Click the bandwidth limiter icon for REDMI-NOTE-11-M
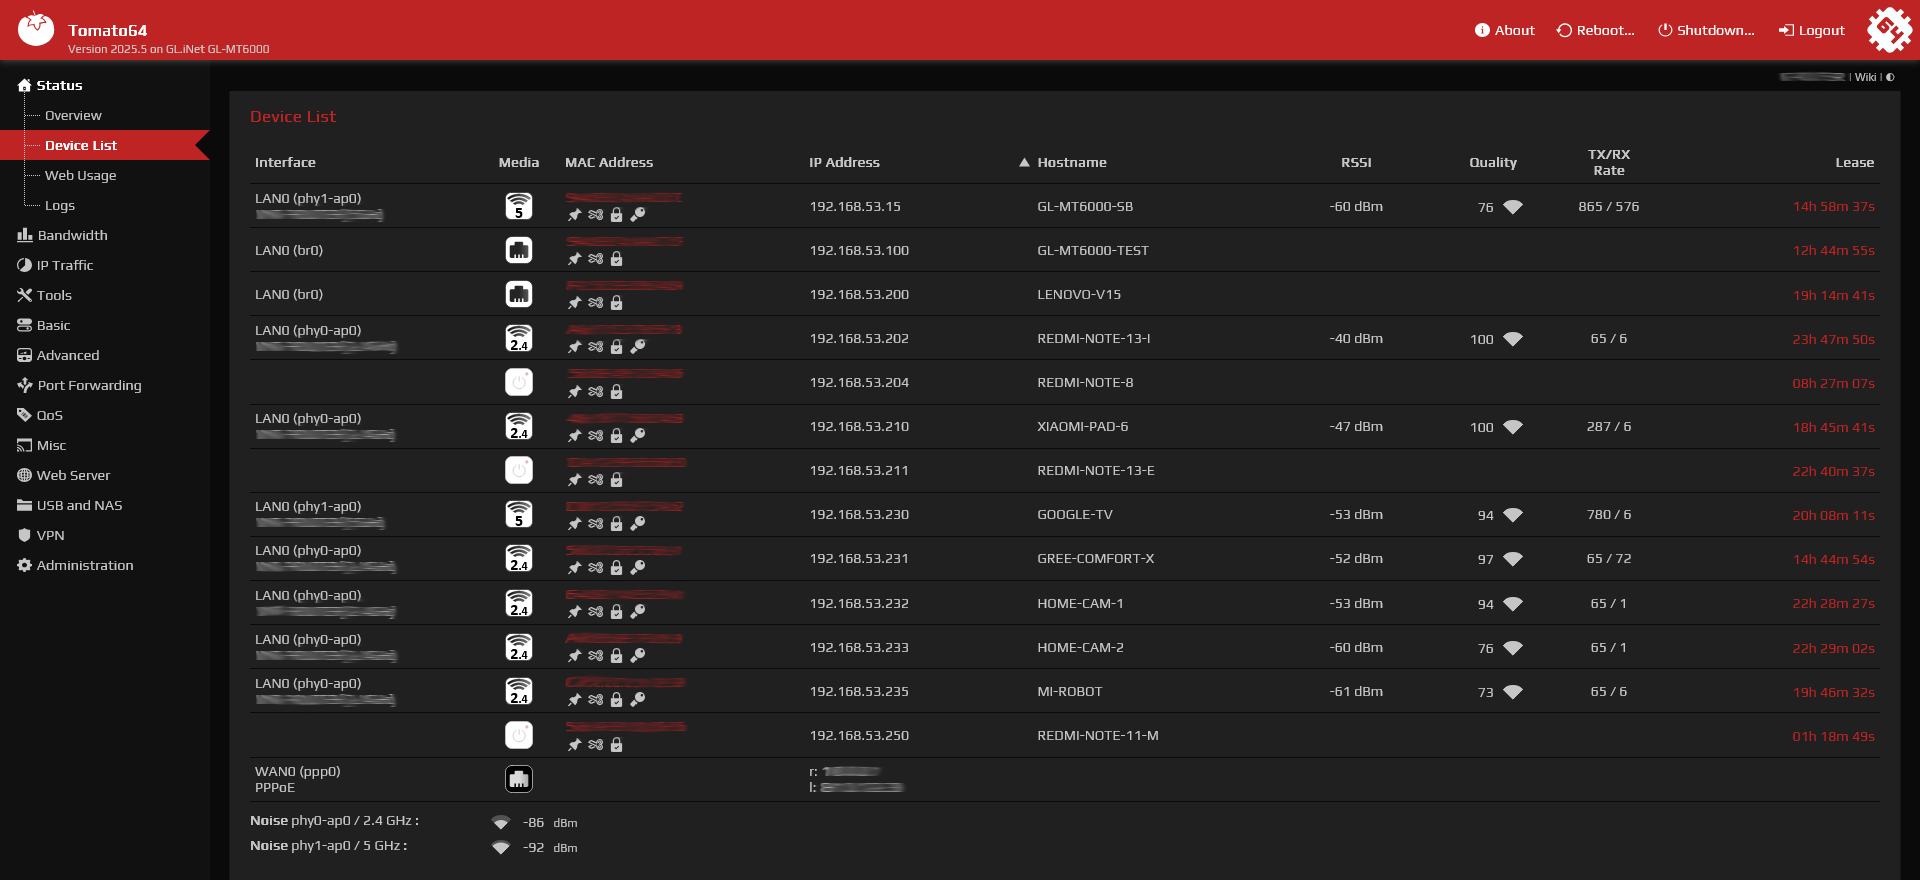The width and height of the screenshot is (1920, 880). 595,745
